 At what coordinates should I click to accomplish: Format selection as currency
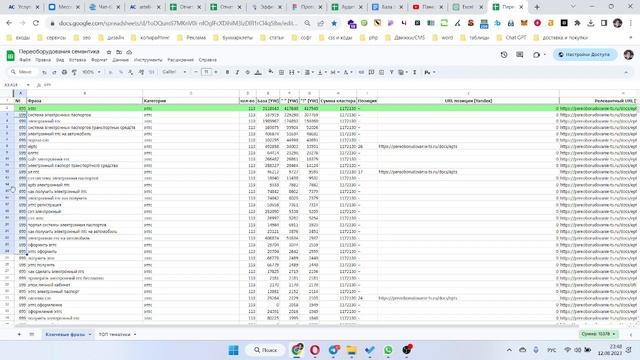(111, 72)
